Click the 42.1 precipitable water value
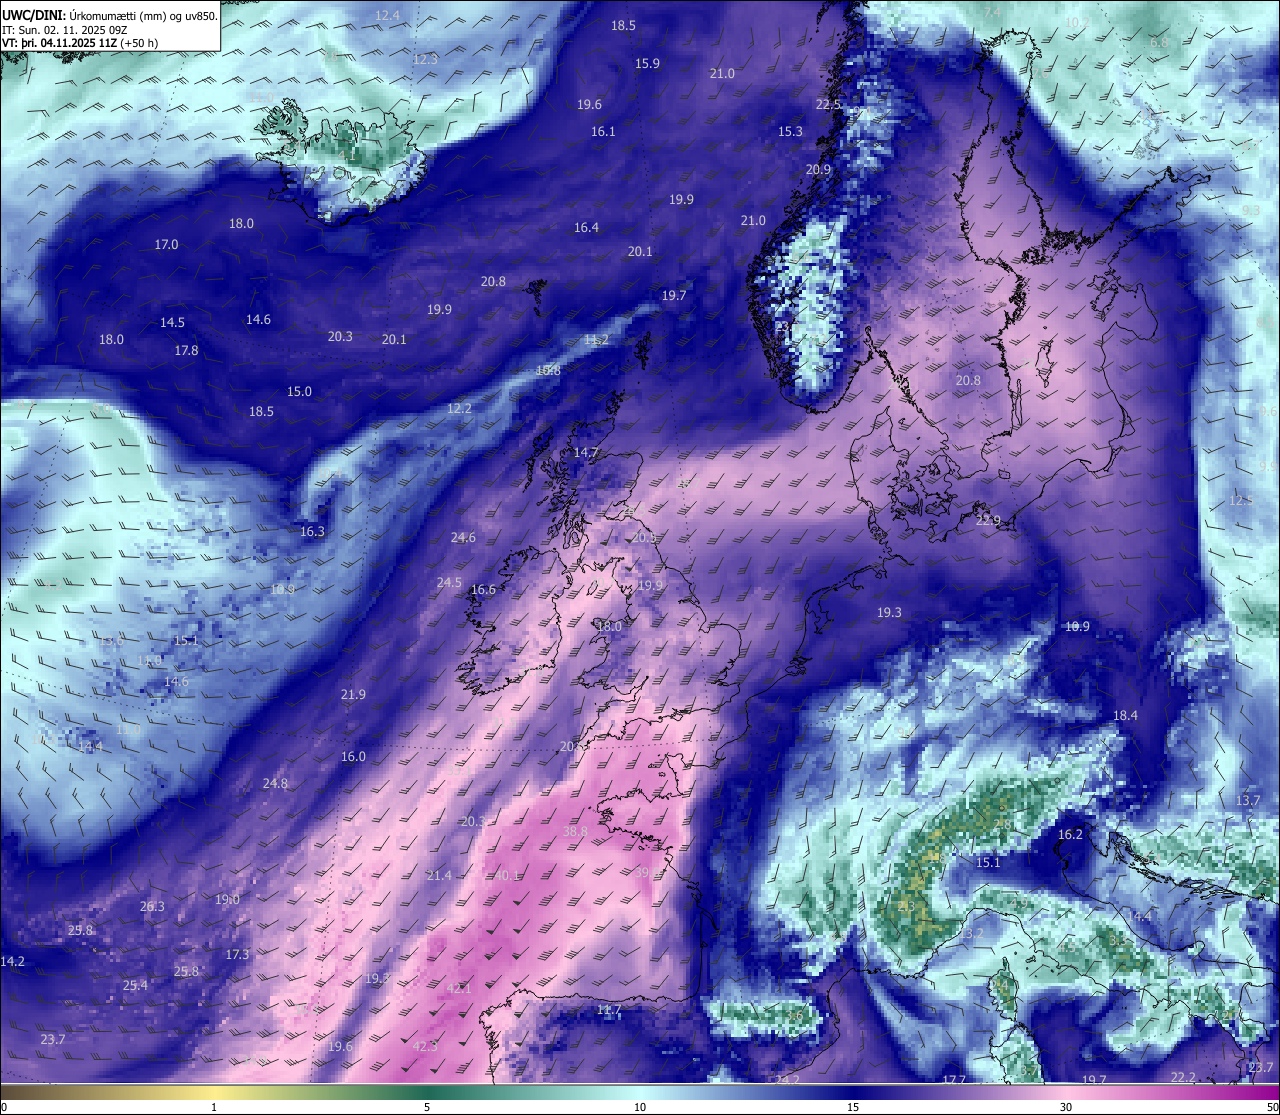 (x=458, y=988)
